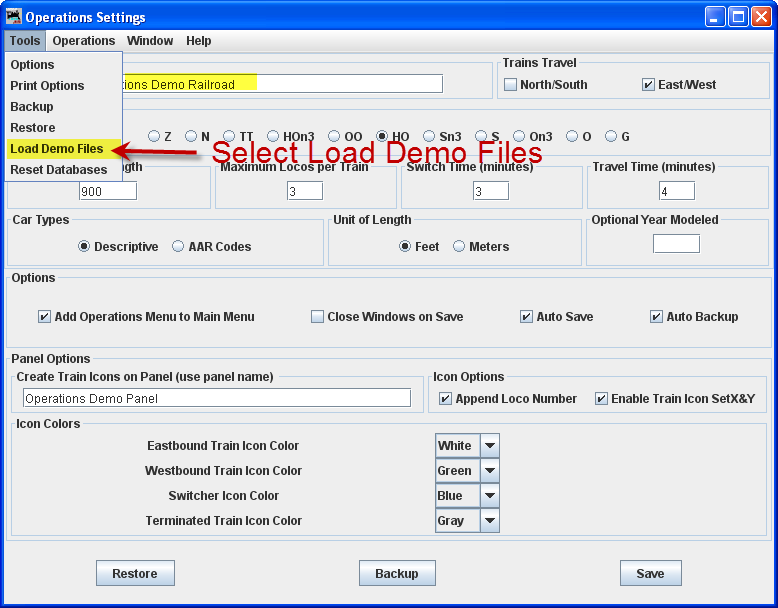This screenshot has width=778, height=608.
Task: Choose Meters as unit of length
Action: (x=460, y=247)
